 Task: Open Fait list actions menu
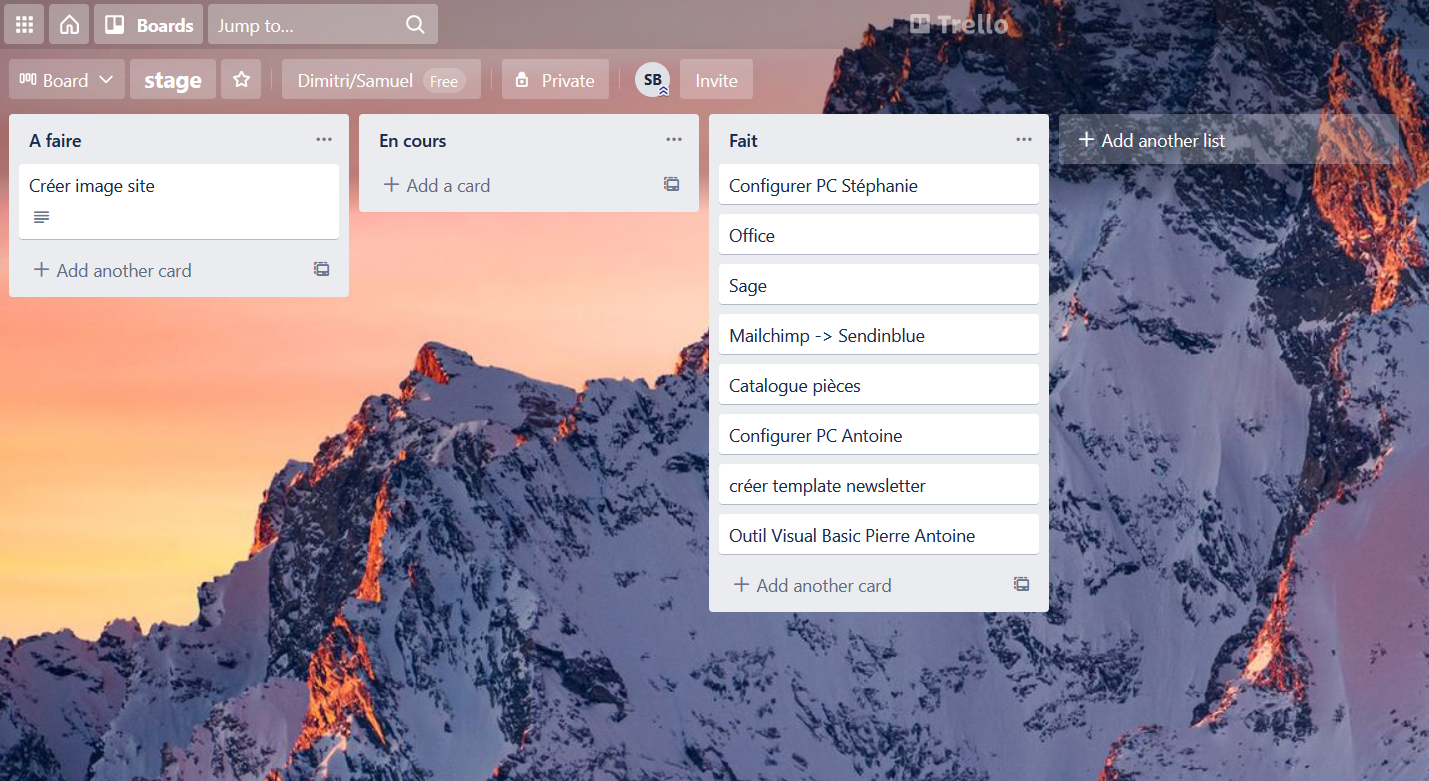point(1023,140)
